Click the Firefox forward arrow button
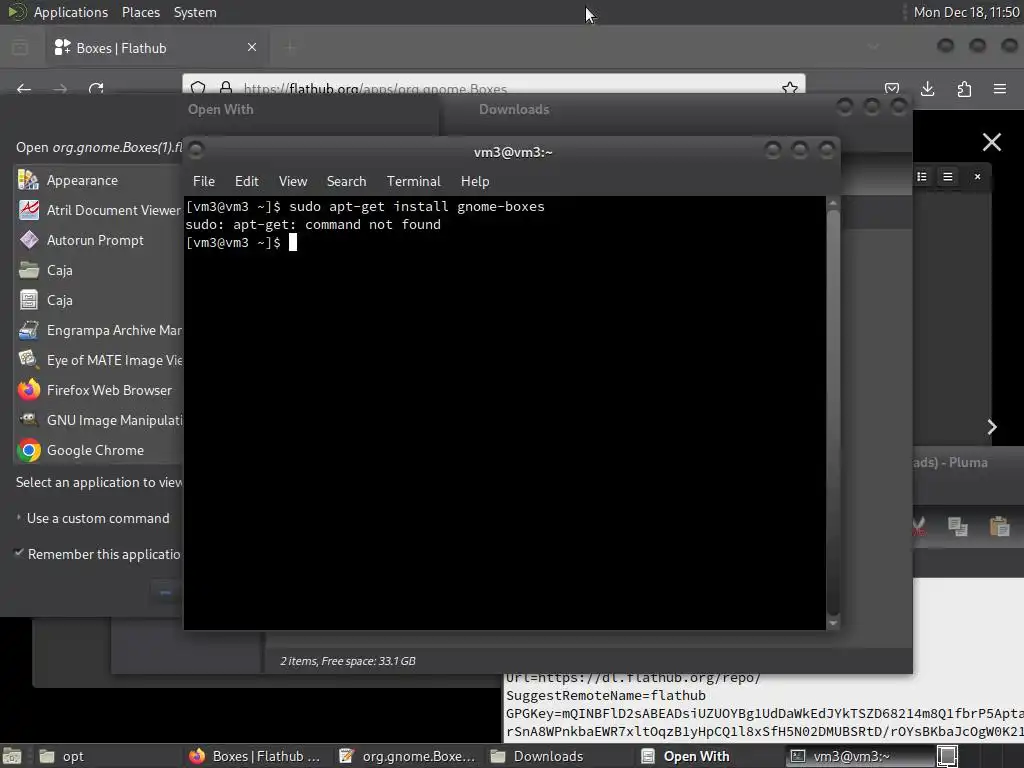This screenshot has height=768, width=1024. coord(60,89)
